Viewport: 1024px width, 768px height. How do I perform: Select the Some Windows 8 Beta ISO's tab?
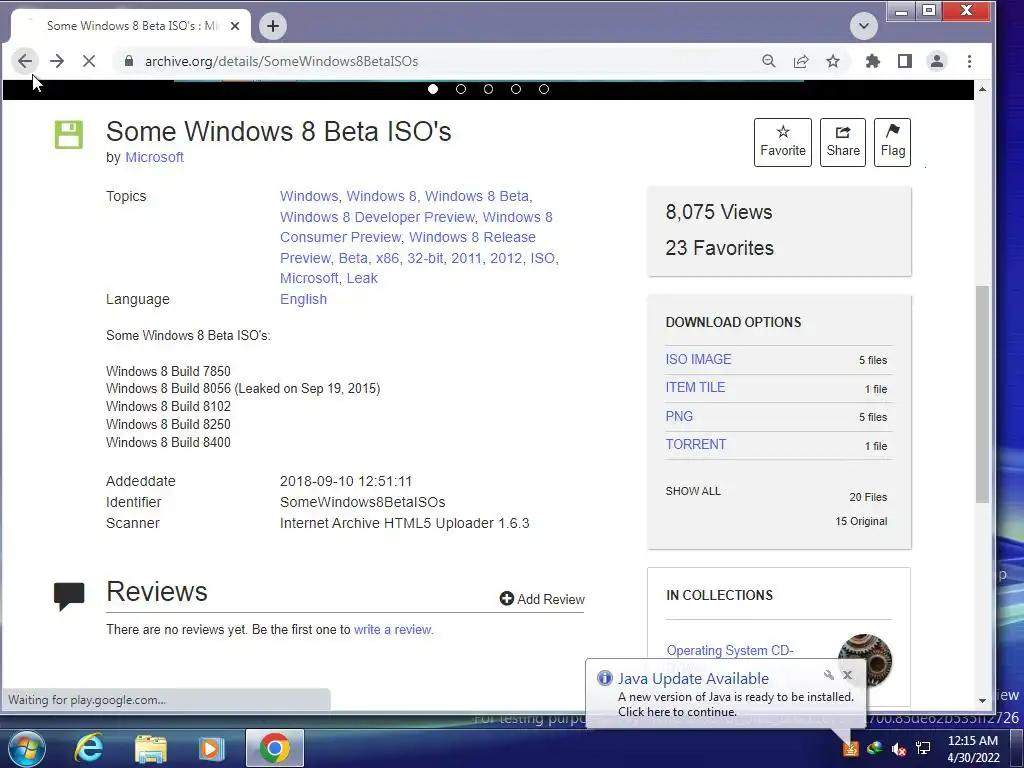[131, 26]
